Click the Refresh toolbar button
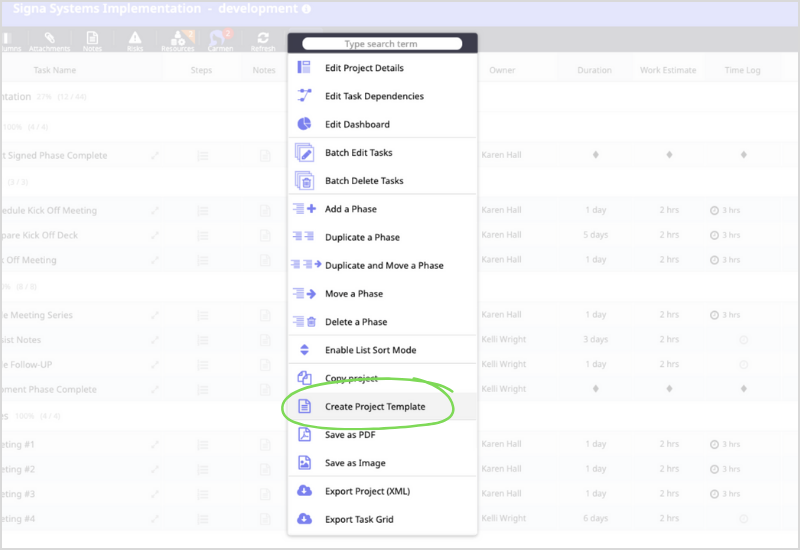 (x=263, y=41)
